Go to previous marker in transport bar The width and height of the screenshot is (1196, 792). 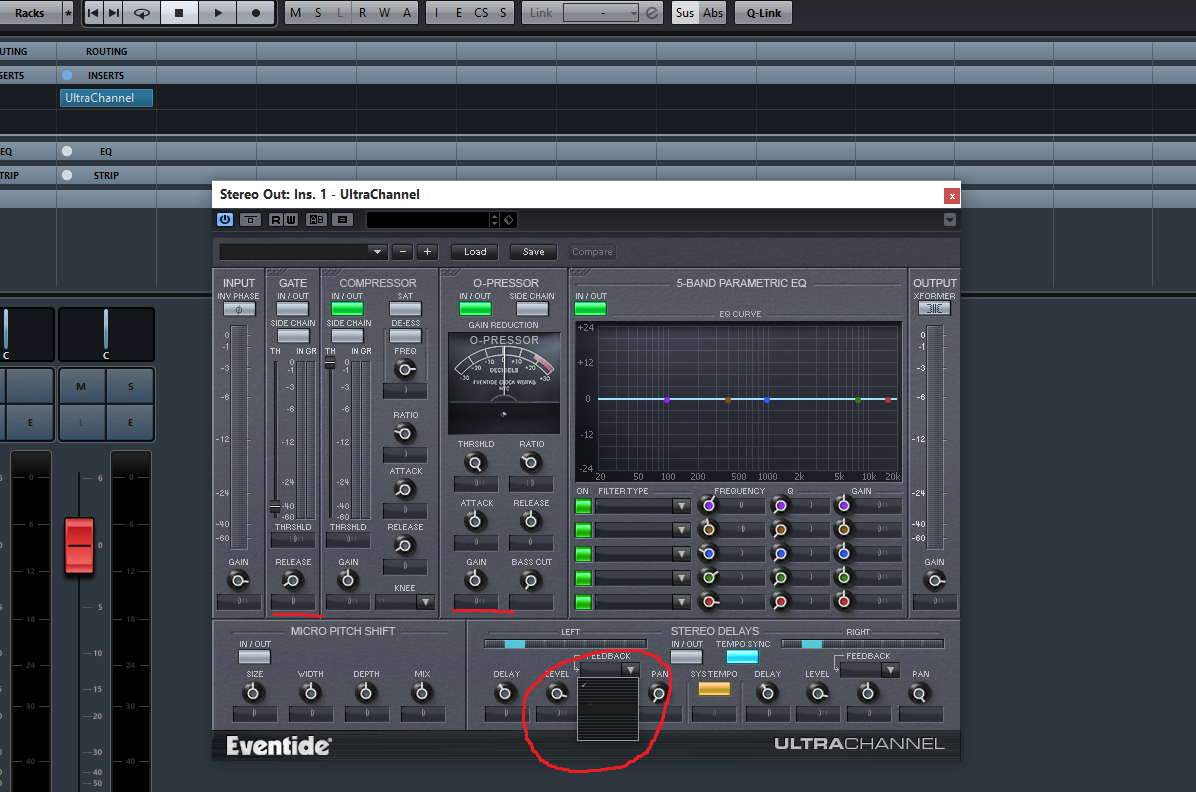(x=93, y=13)
